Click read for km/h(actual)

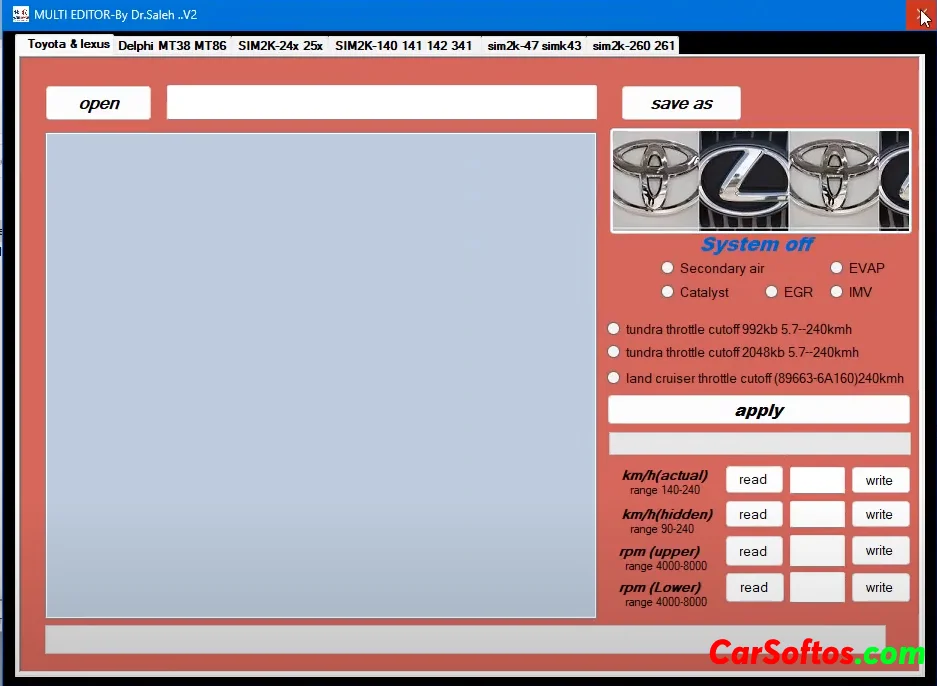click(753, 480)
